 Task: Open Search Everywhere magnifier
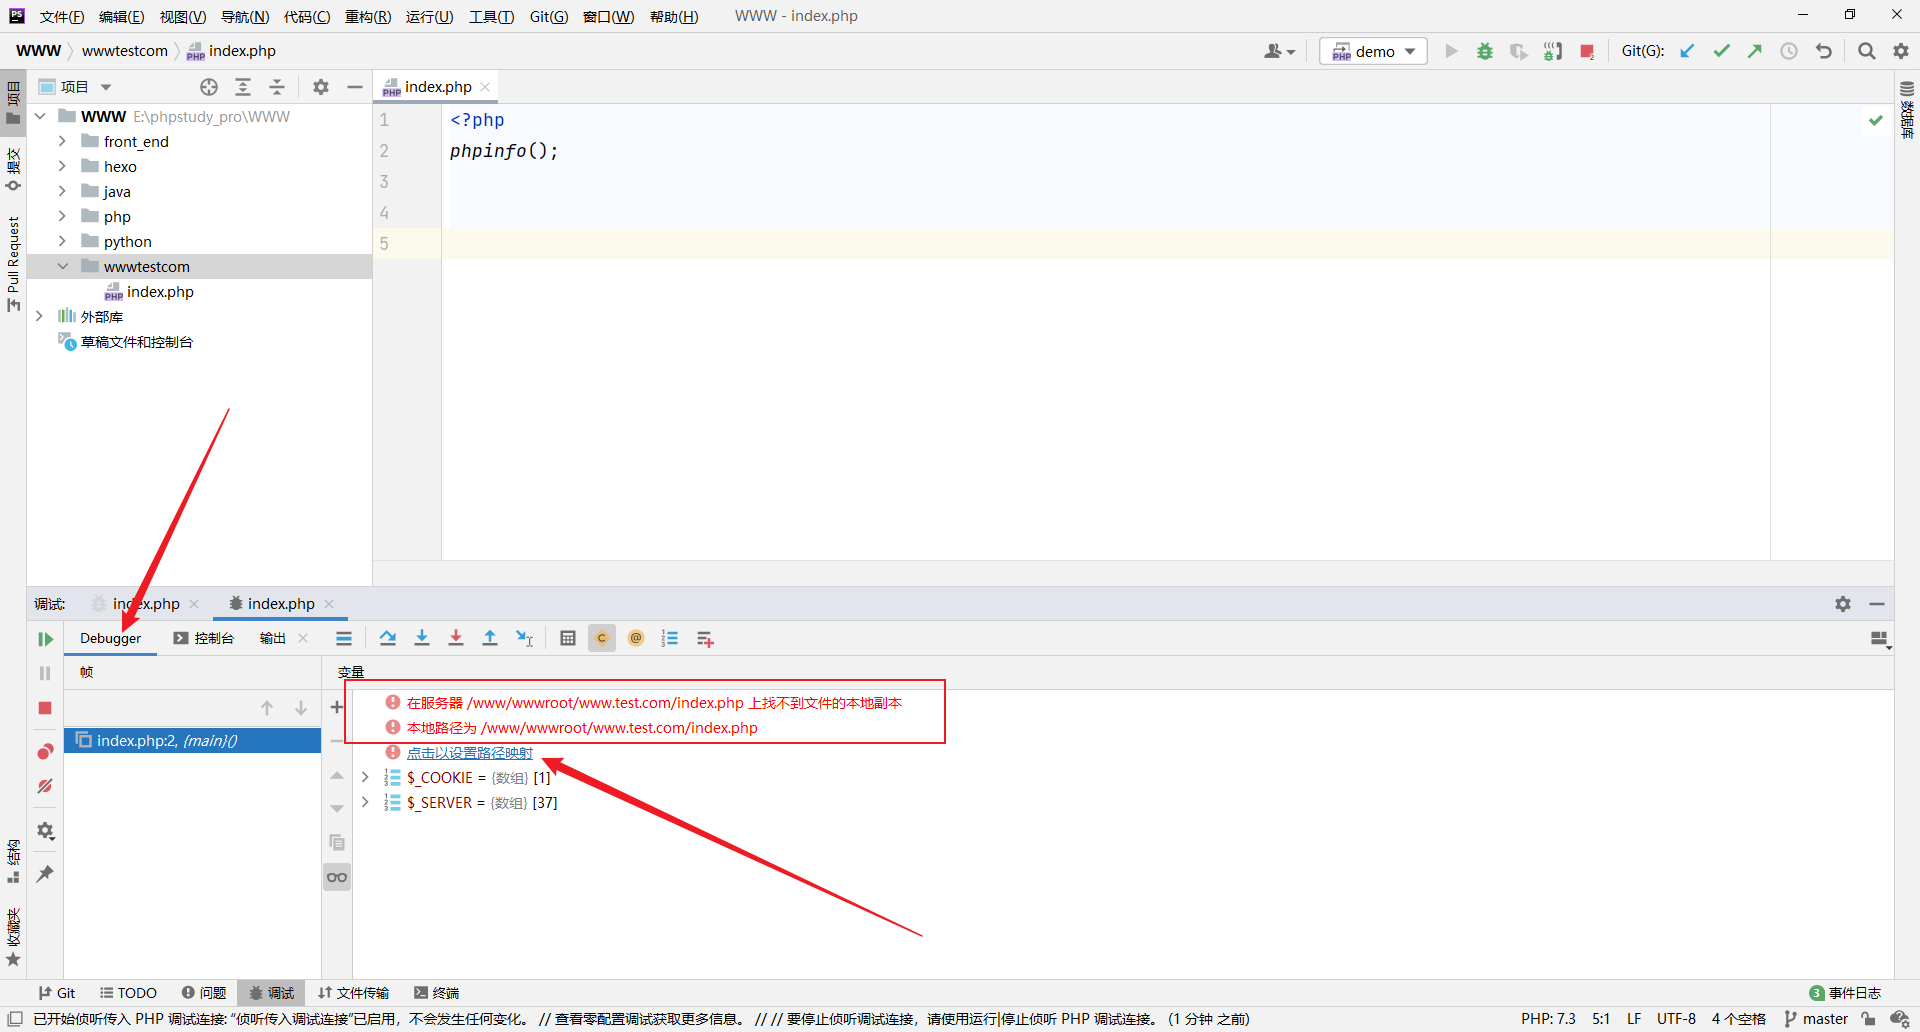1867,51
